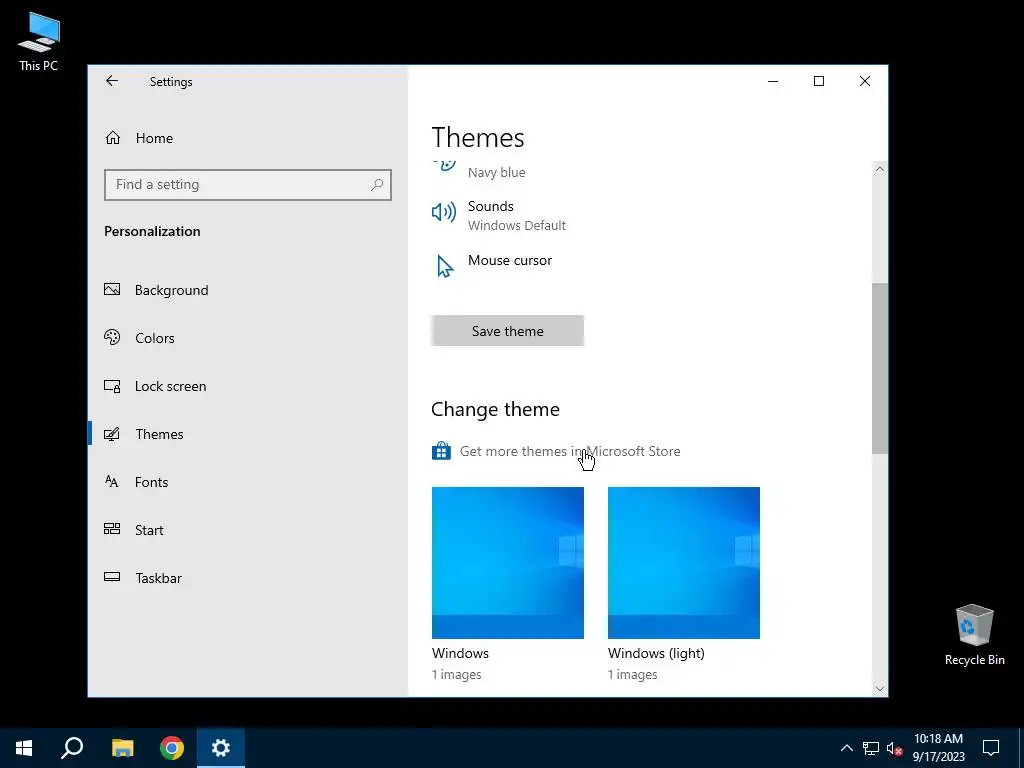1024x768 pixels.
Task: Select the Windows theme thumbnail
Action: click(507, 563)
